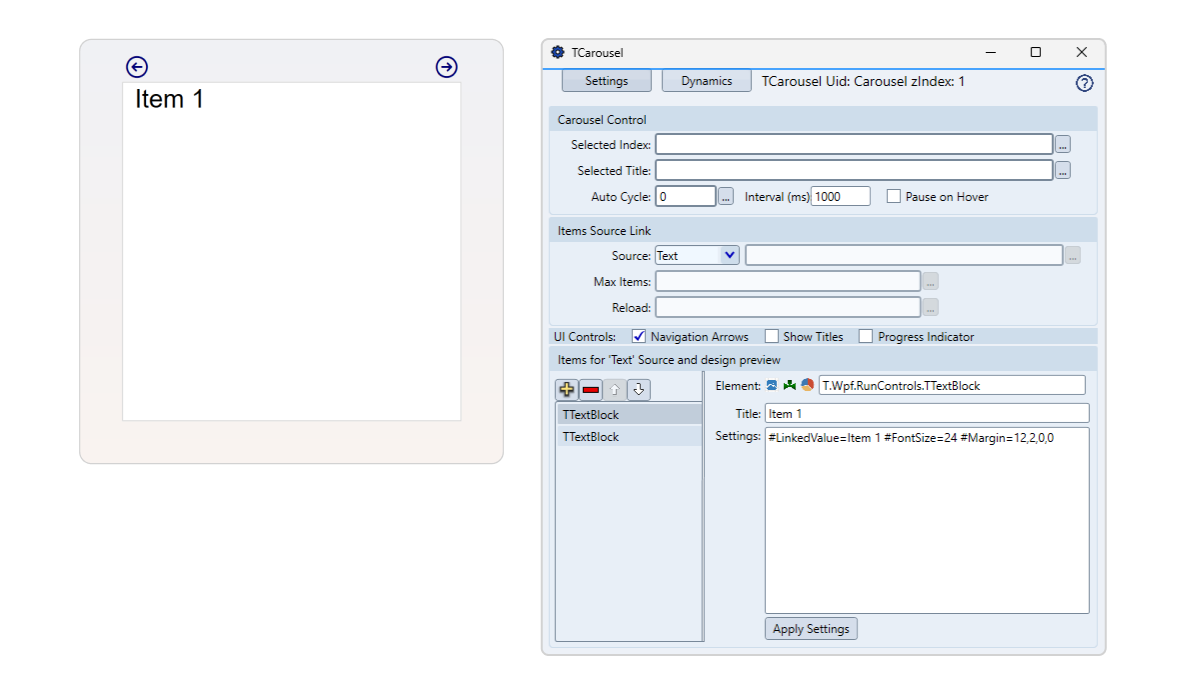Open the ellipsis browse button for Auto Cycle

(x=726, y=197)
